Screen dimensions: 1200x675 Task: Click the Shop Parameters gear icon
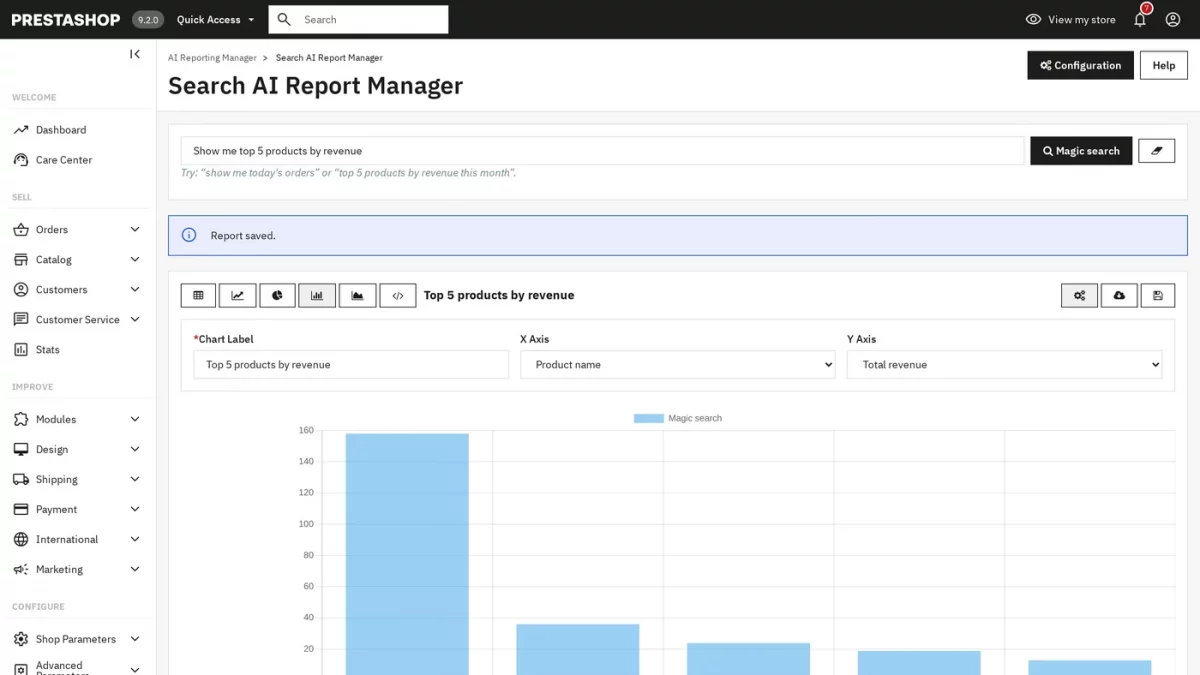pos(20,640)
